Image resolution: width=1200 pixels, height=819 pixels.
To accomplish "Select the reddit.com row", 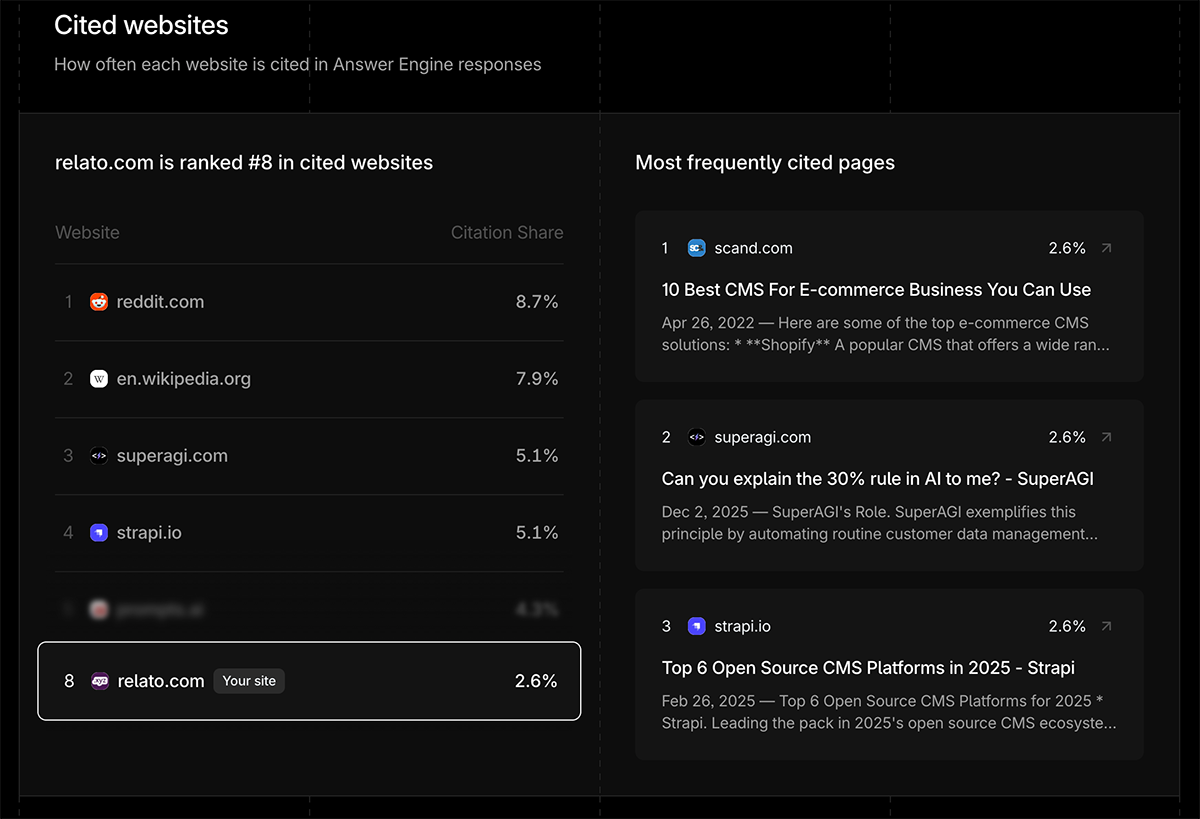I will [309, 302].
